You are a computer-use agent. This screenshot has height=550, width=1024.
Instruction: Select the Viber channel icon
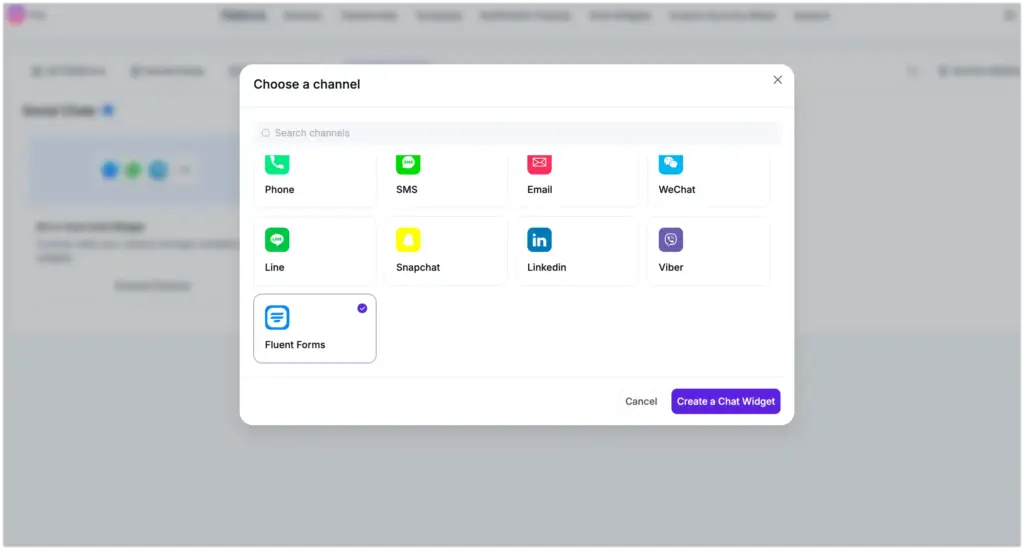pos(671,240)
